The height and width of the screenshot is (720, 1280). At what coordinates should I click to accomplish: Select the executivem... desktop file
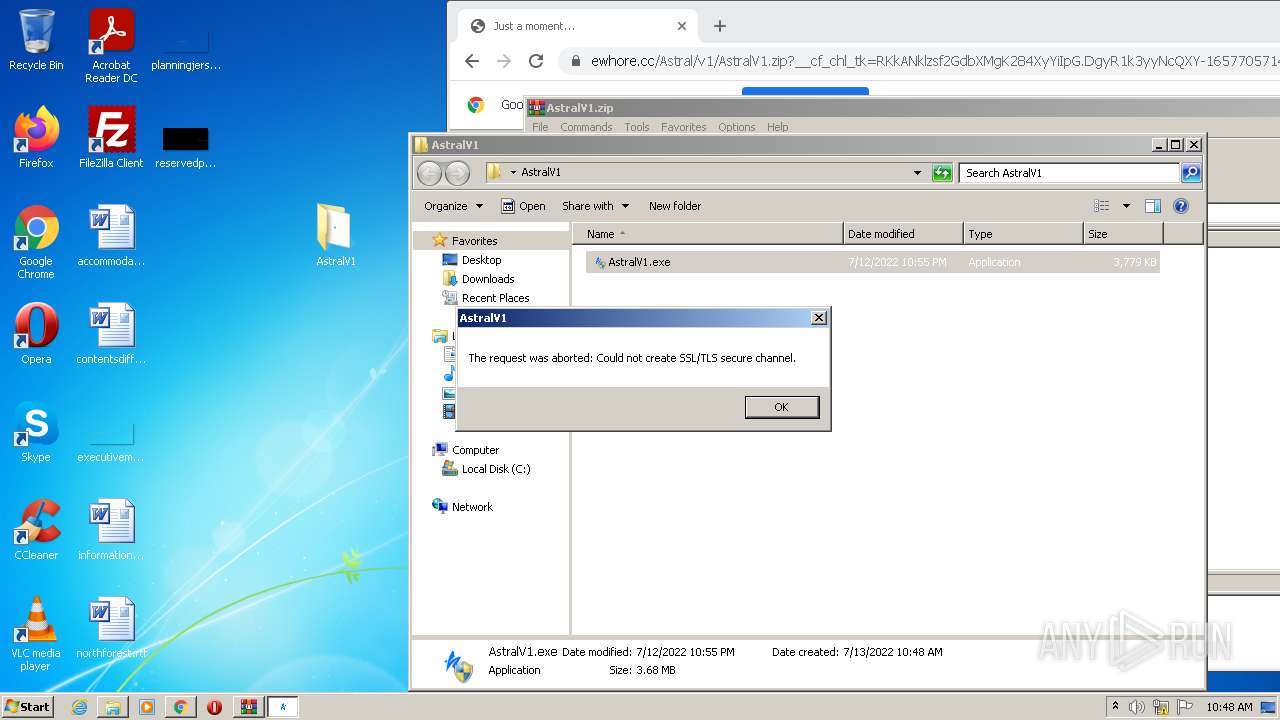coord(111,441)
